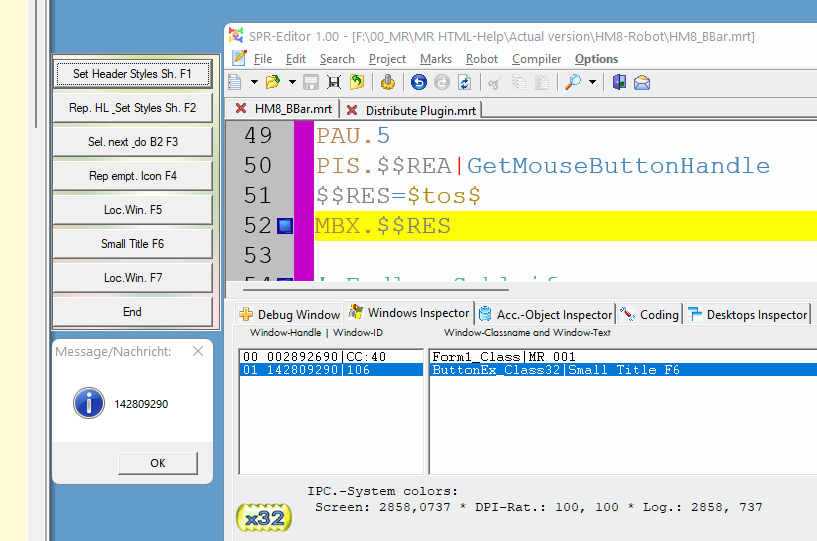Screen dimensions: 817x541
Task: Click the New file icon in toolbar
Action: [234, 82]
